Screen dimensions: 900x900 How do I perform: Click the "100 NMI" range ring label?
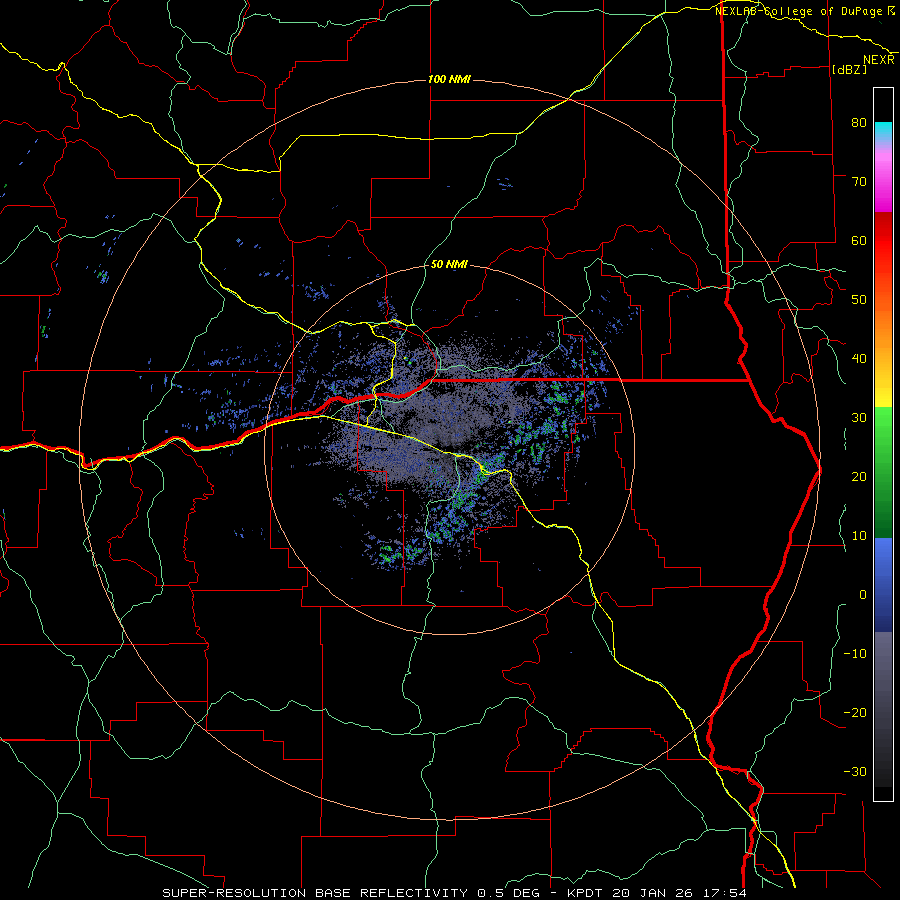(x=449, y=79)
